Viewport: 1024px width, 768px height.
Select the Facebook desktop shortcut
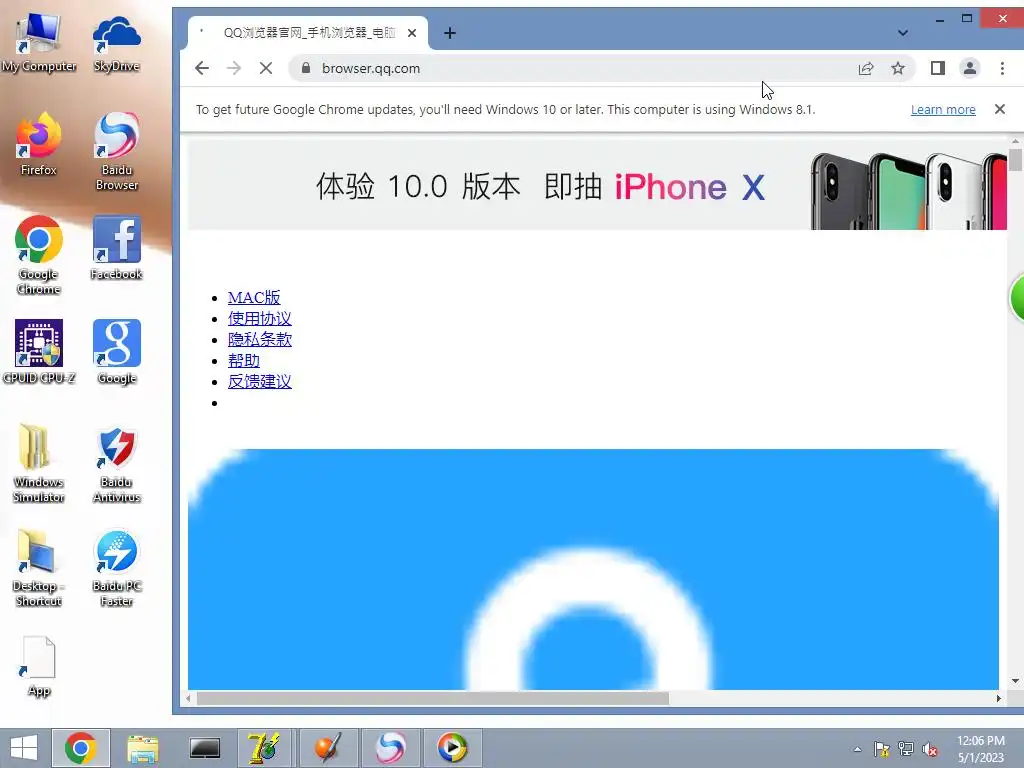[x=116, y=249]
